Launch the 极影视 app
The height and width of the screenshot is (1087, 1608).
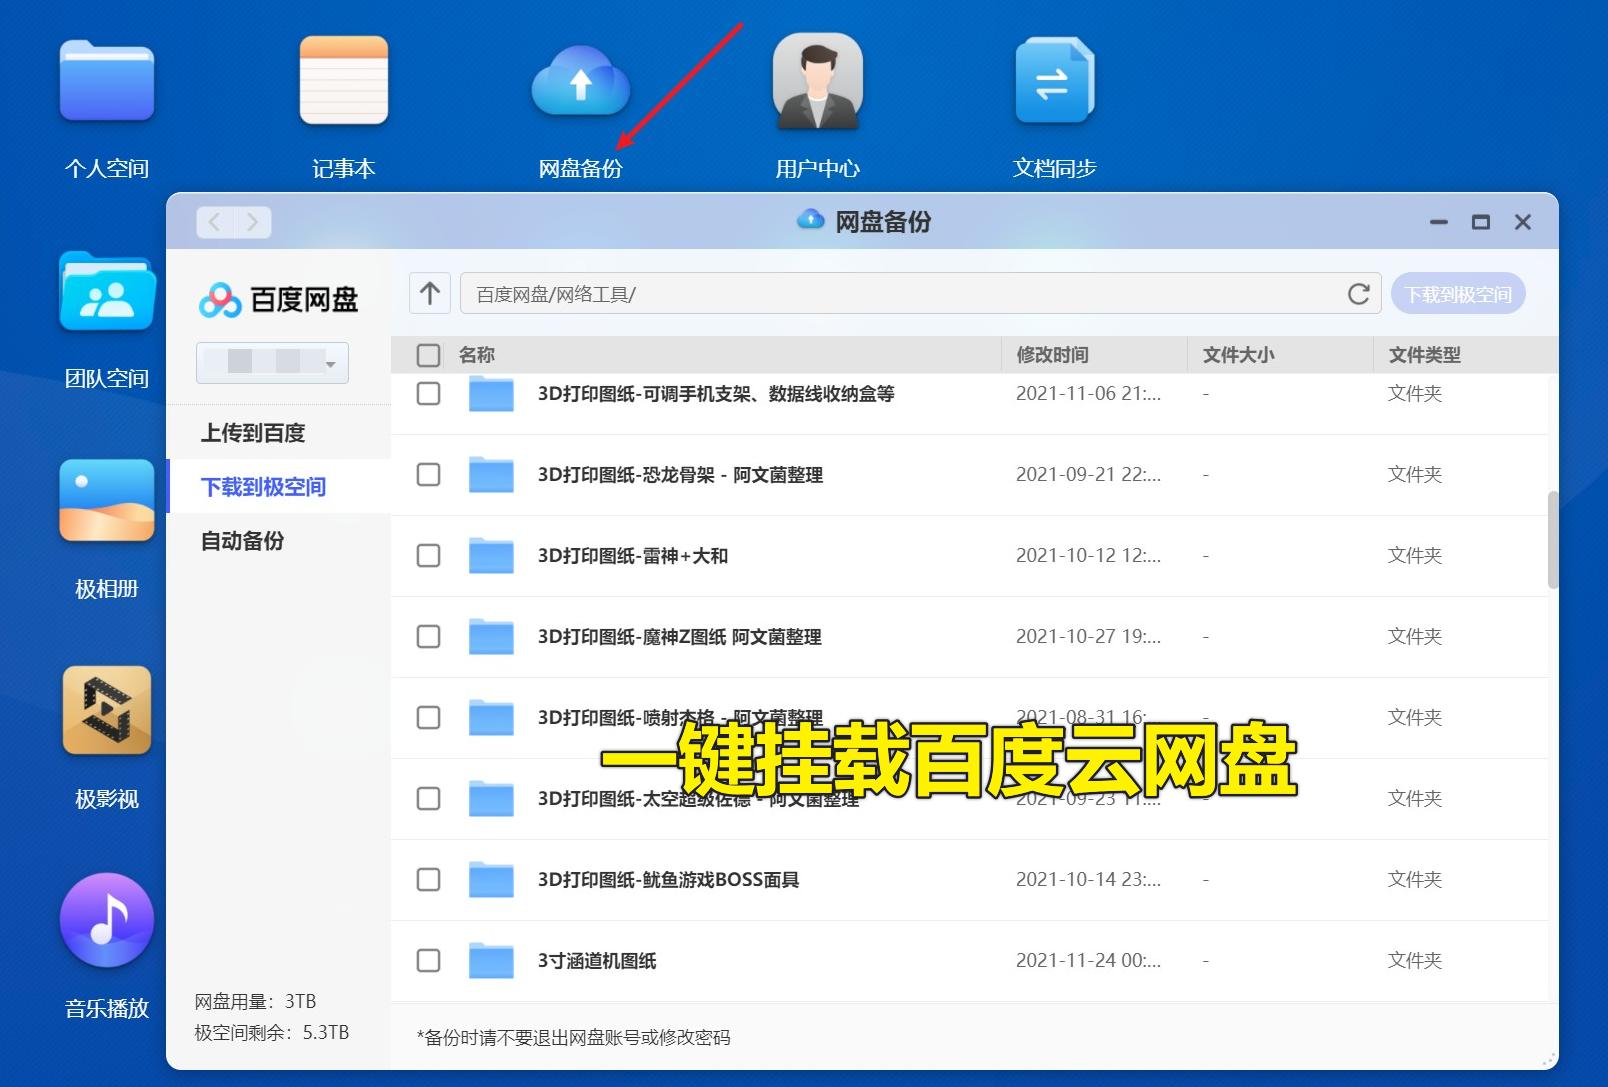106,711
